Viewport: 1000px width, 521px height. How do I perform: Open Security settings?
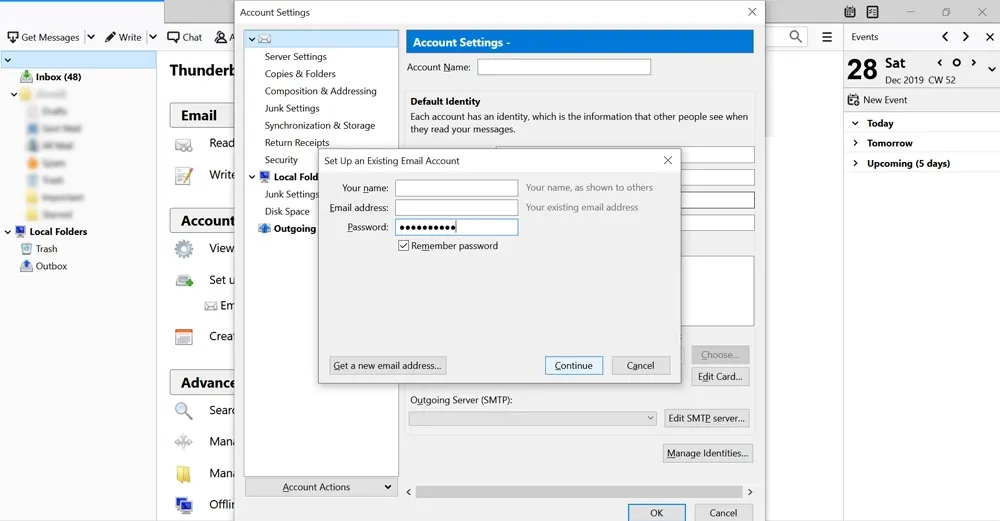(281, 160)
